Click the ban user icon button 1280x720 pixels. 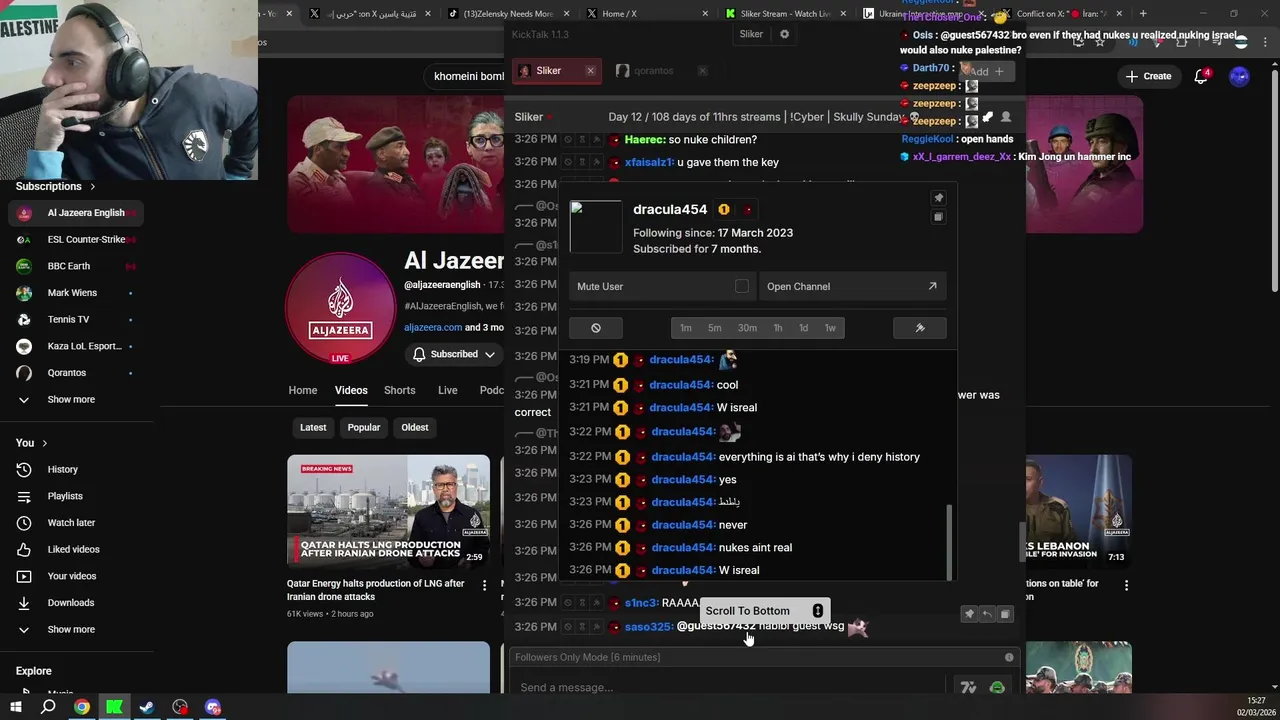[596, 328]
